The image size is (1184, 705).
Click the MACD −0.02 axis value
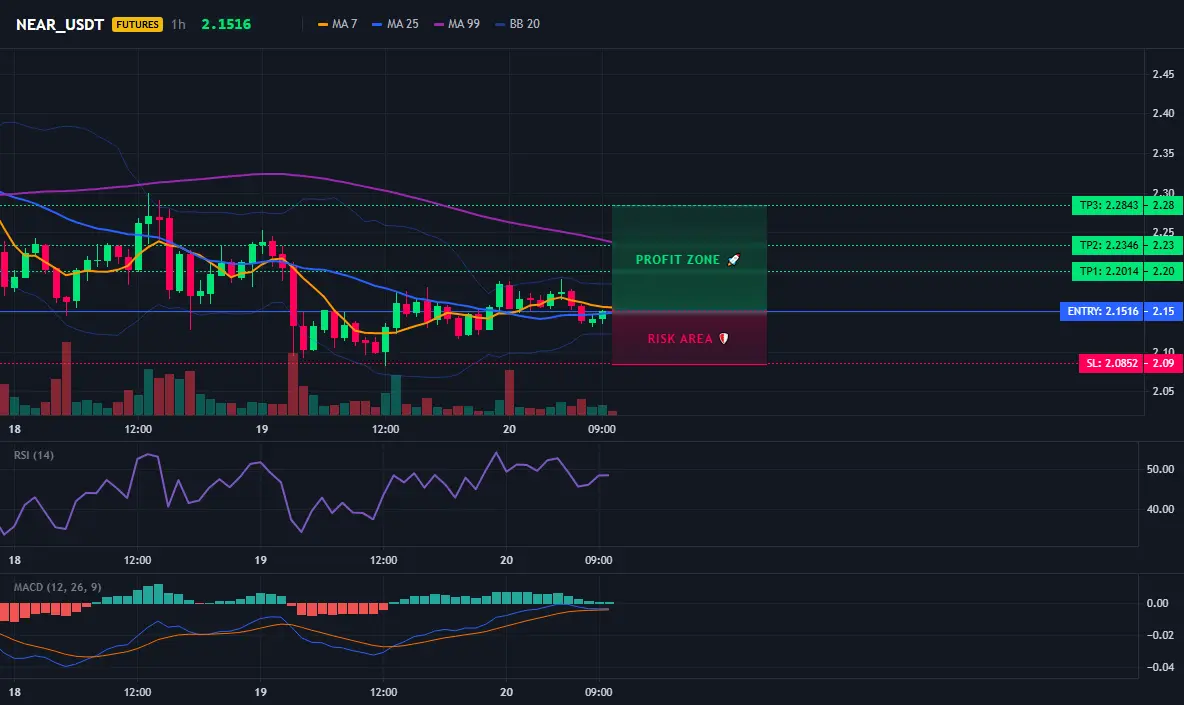tap(1160, 636)
